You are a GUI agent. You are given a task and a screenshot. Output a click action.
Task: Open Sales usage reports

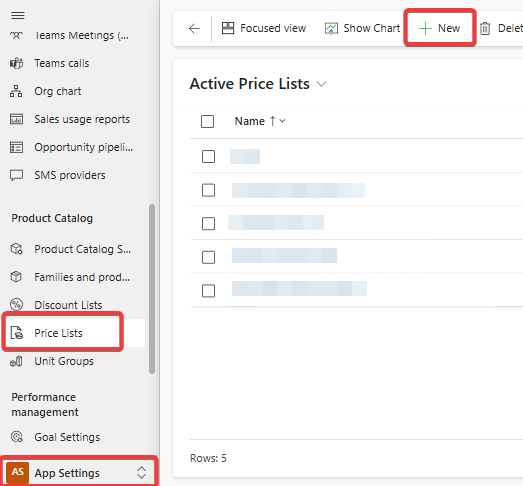pos(82,119)
